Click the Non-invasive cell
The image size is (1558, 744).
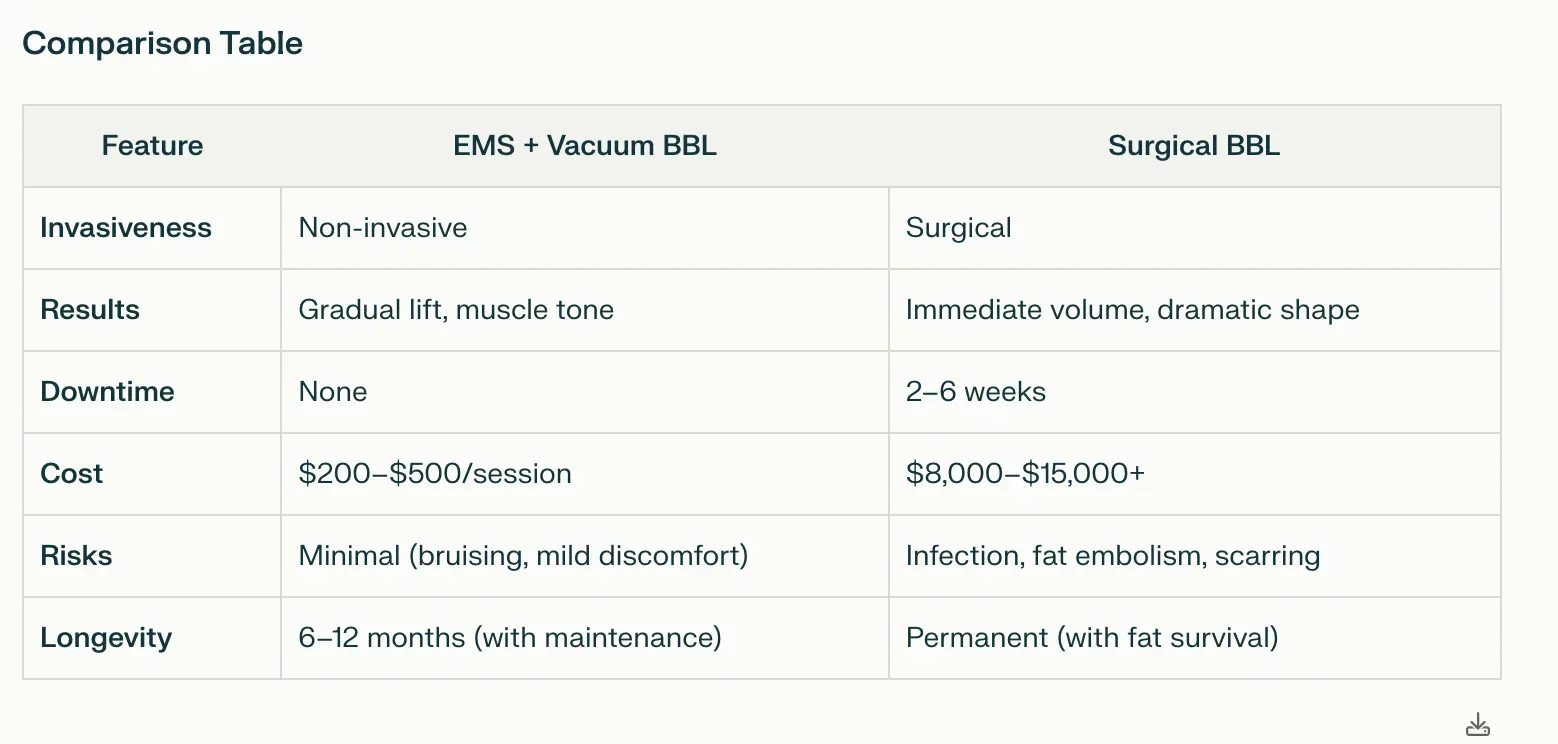pos(585,228)
